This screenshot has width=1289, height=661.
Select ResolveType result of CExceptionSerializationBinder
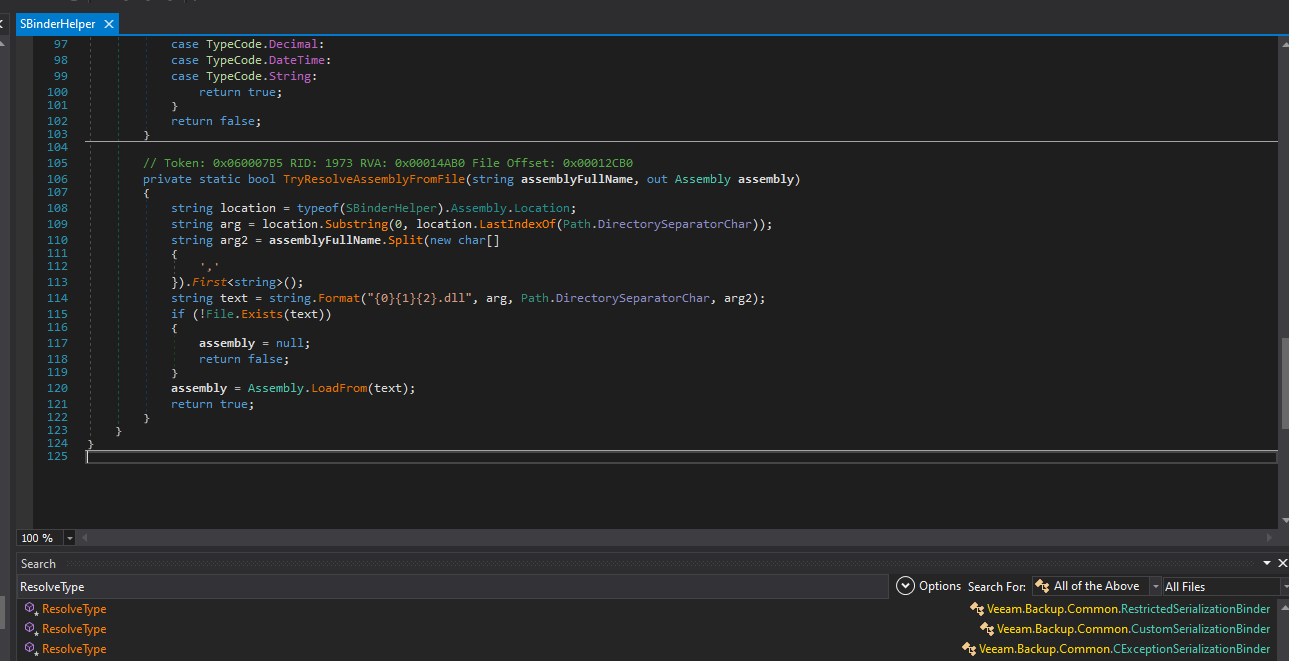74,649
